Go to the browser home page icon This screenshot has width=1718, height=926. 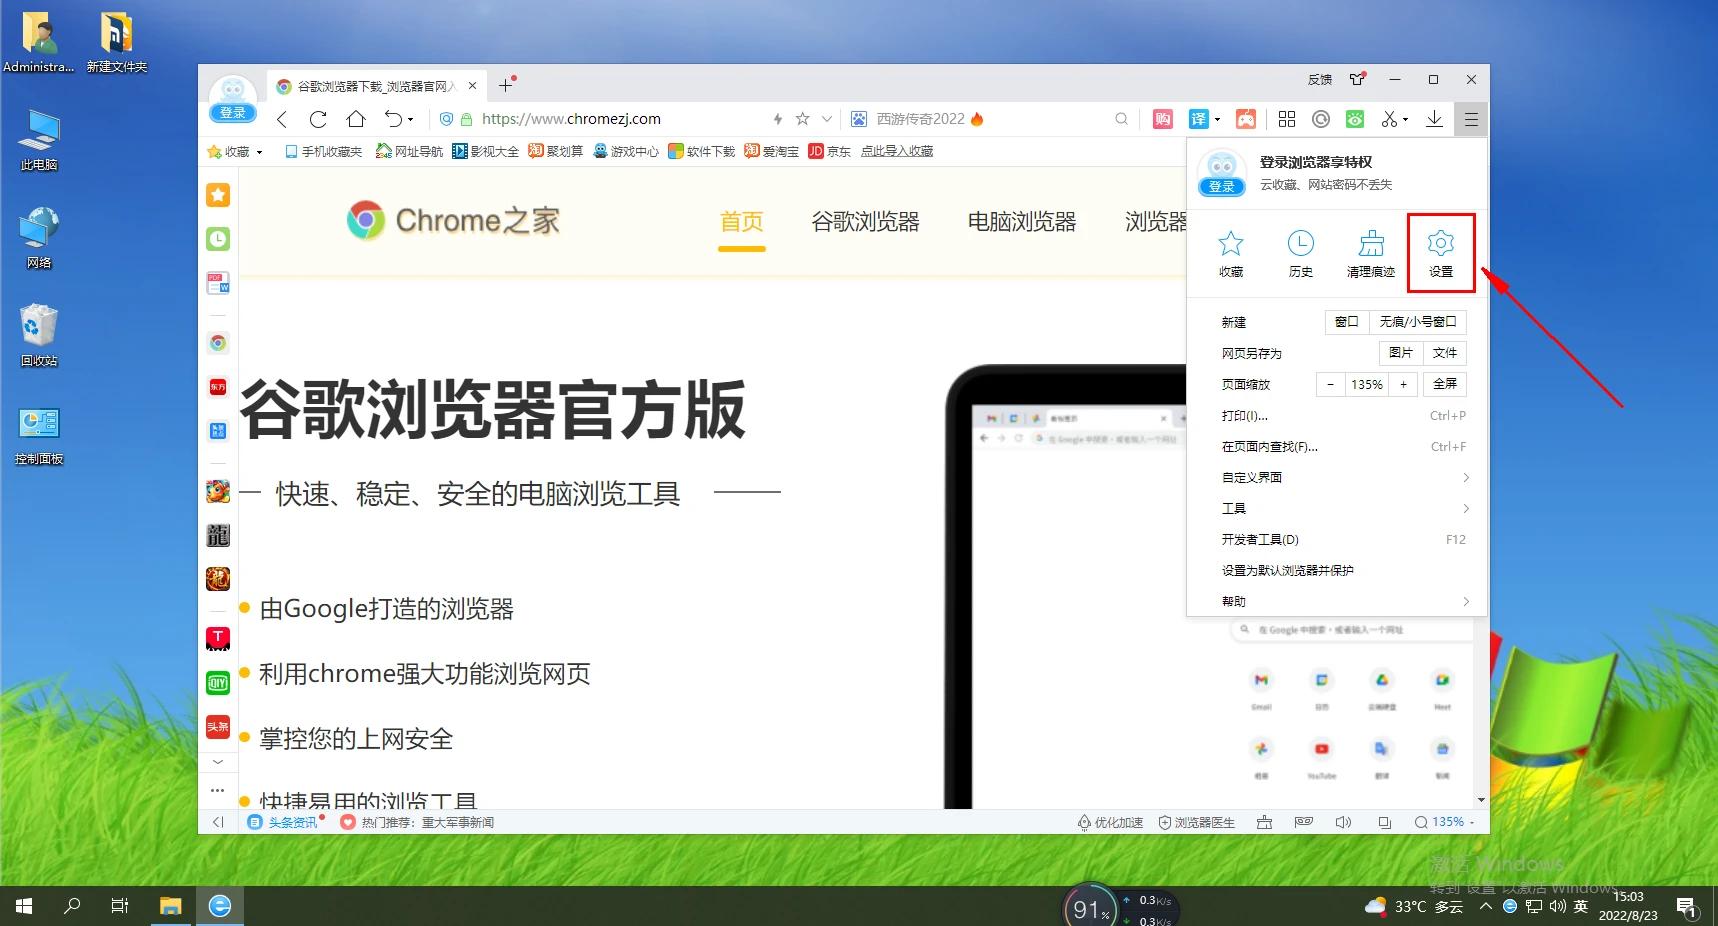(356, 119)
